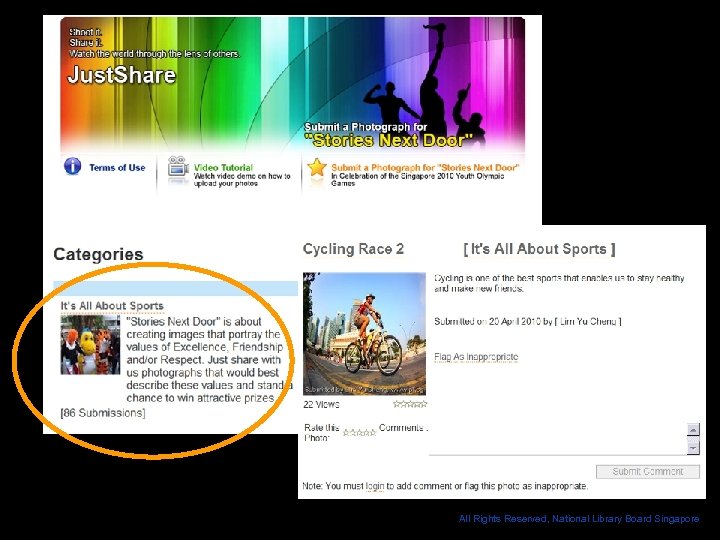Click the Submit Comment button
The image size is (720, 540).
pos(647,472)
